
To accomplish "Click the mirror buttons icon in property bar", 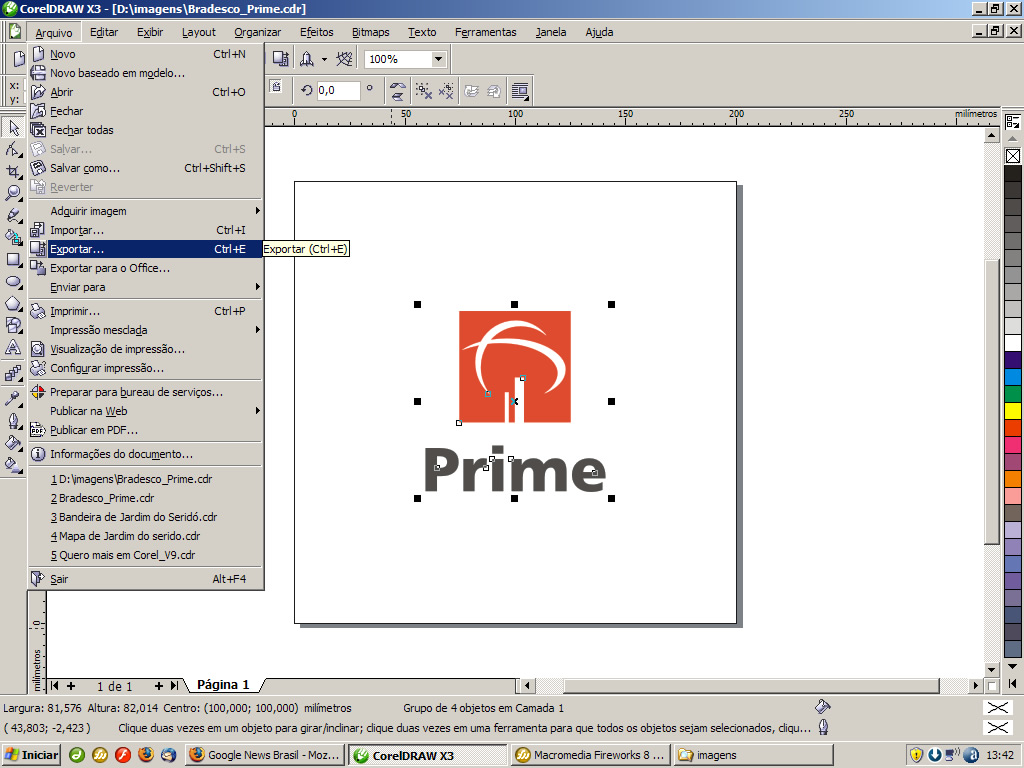I will pos(397,91).
